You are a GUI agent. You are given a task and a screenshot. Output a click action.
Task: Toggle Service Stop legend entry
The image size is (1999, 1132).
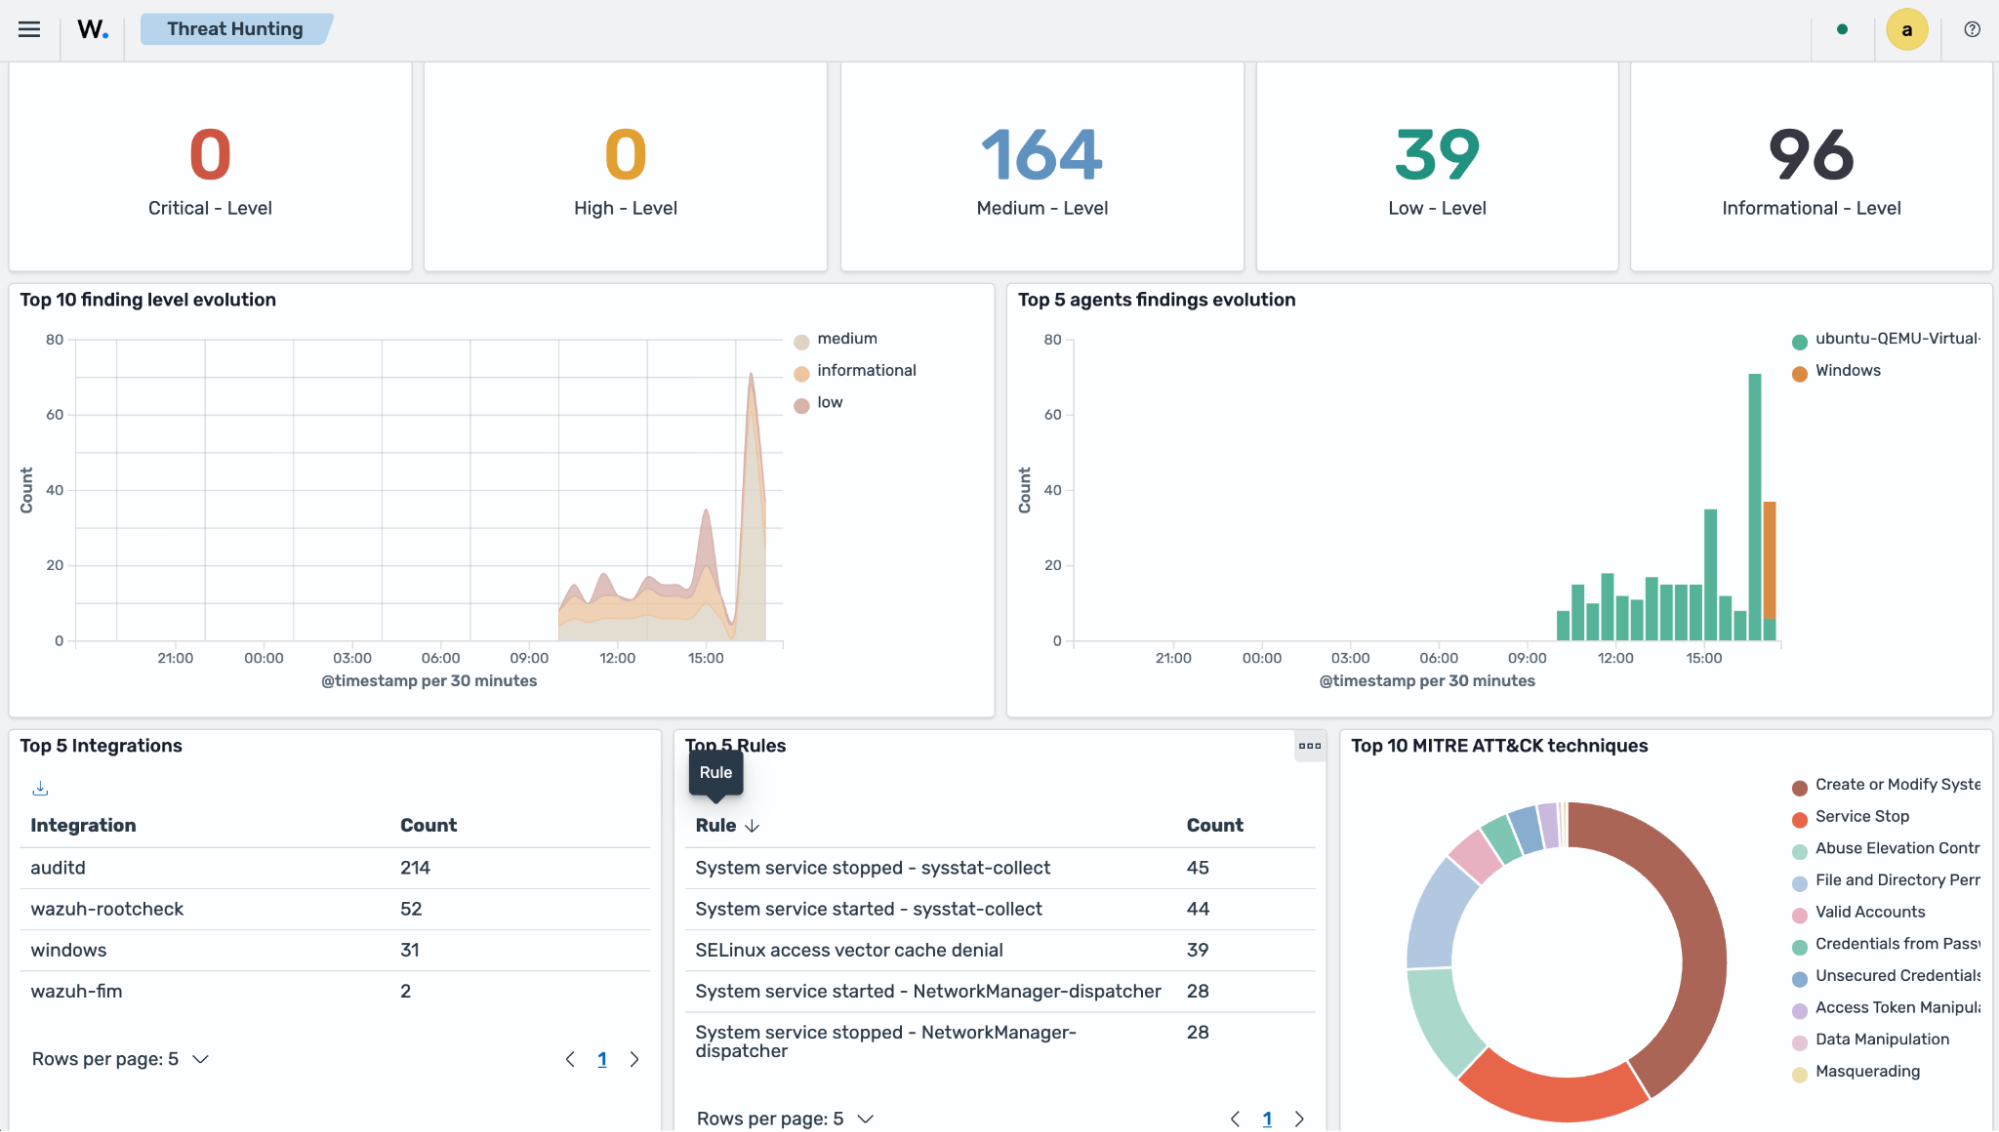pos(1862,817)
